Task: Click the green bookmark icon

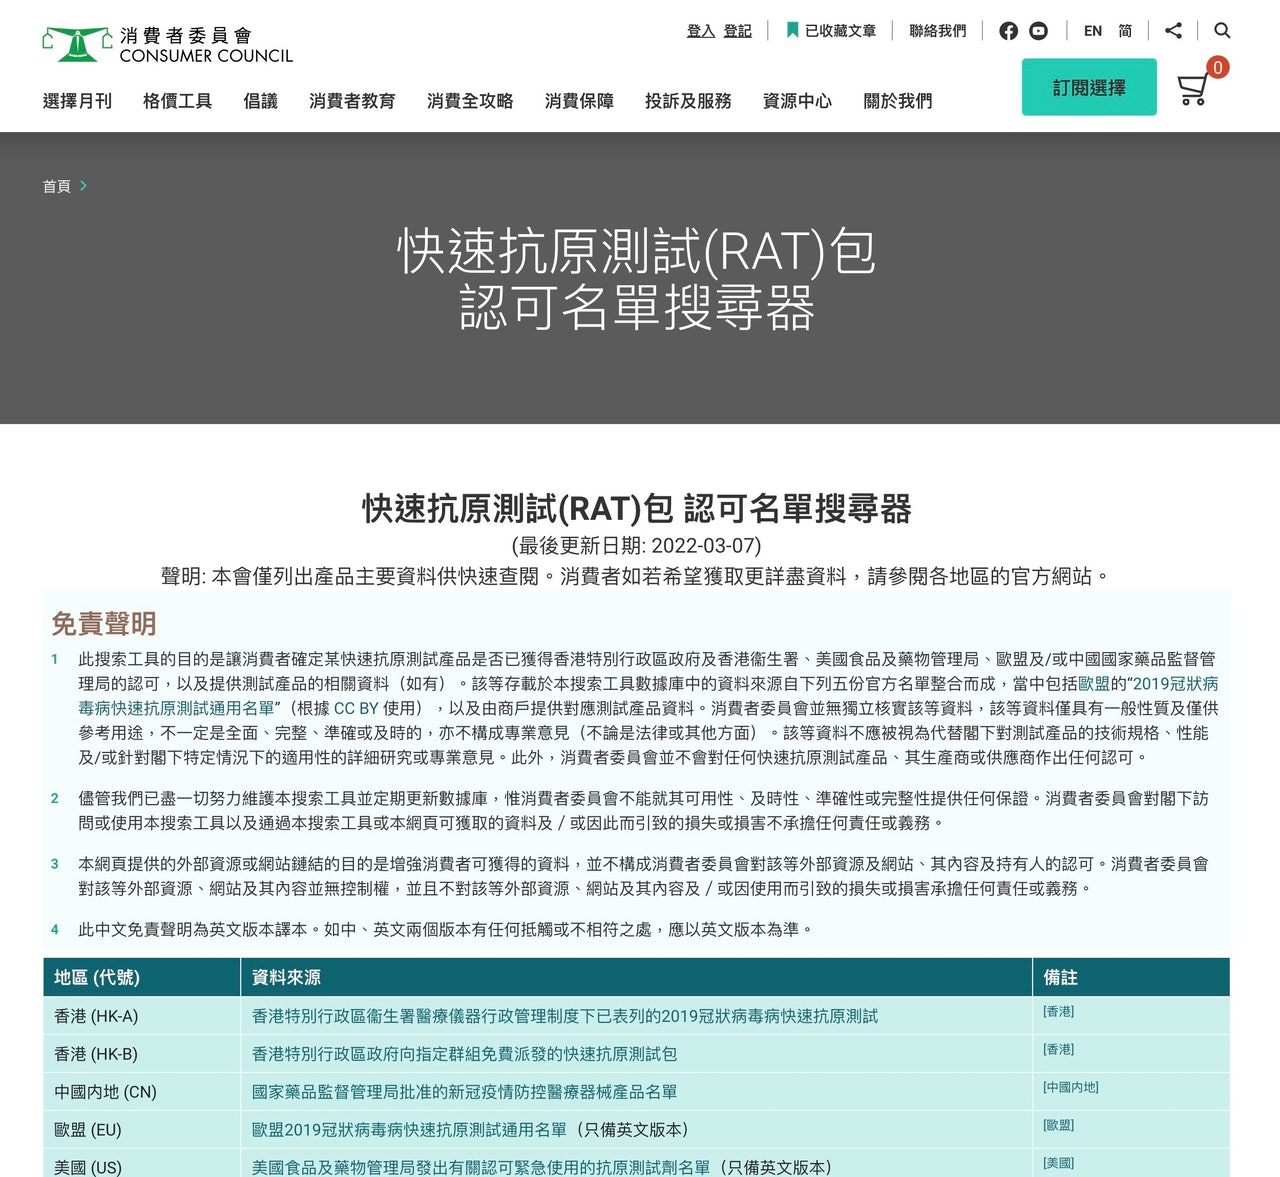Action: [x=792, y=31]
